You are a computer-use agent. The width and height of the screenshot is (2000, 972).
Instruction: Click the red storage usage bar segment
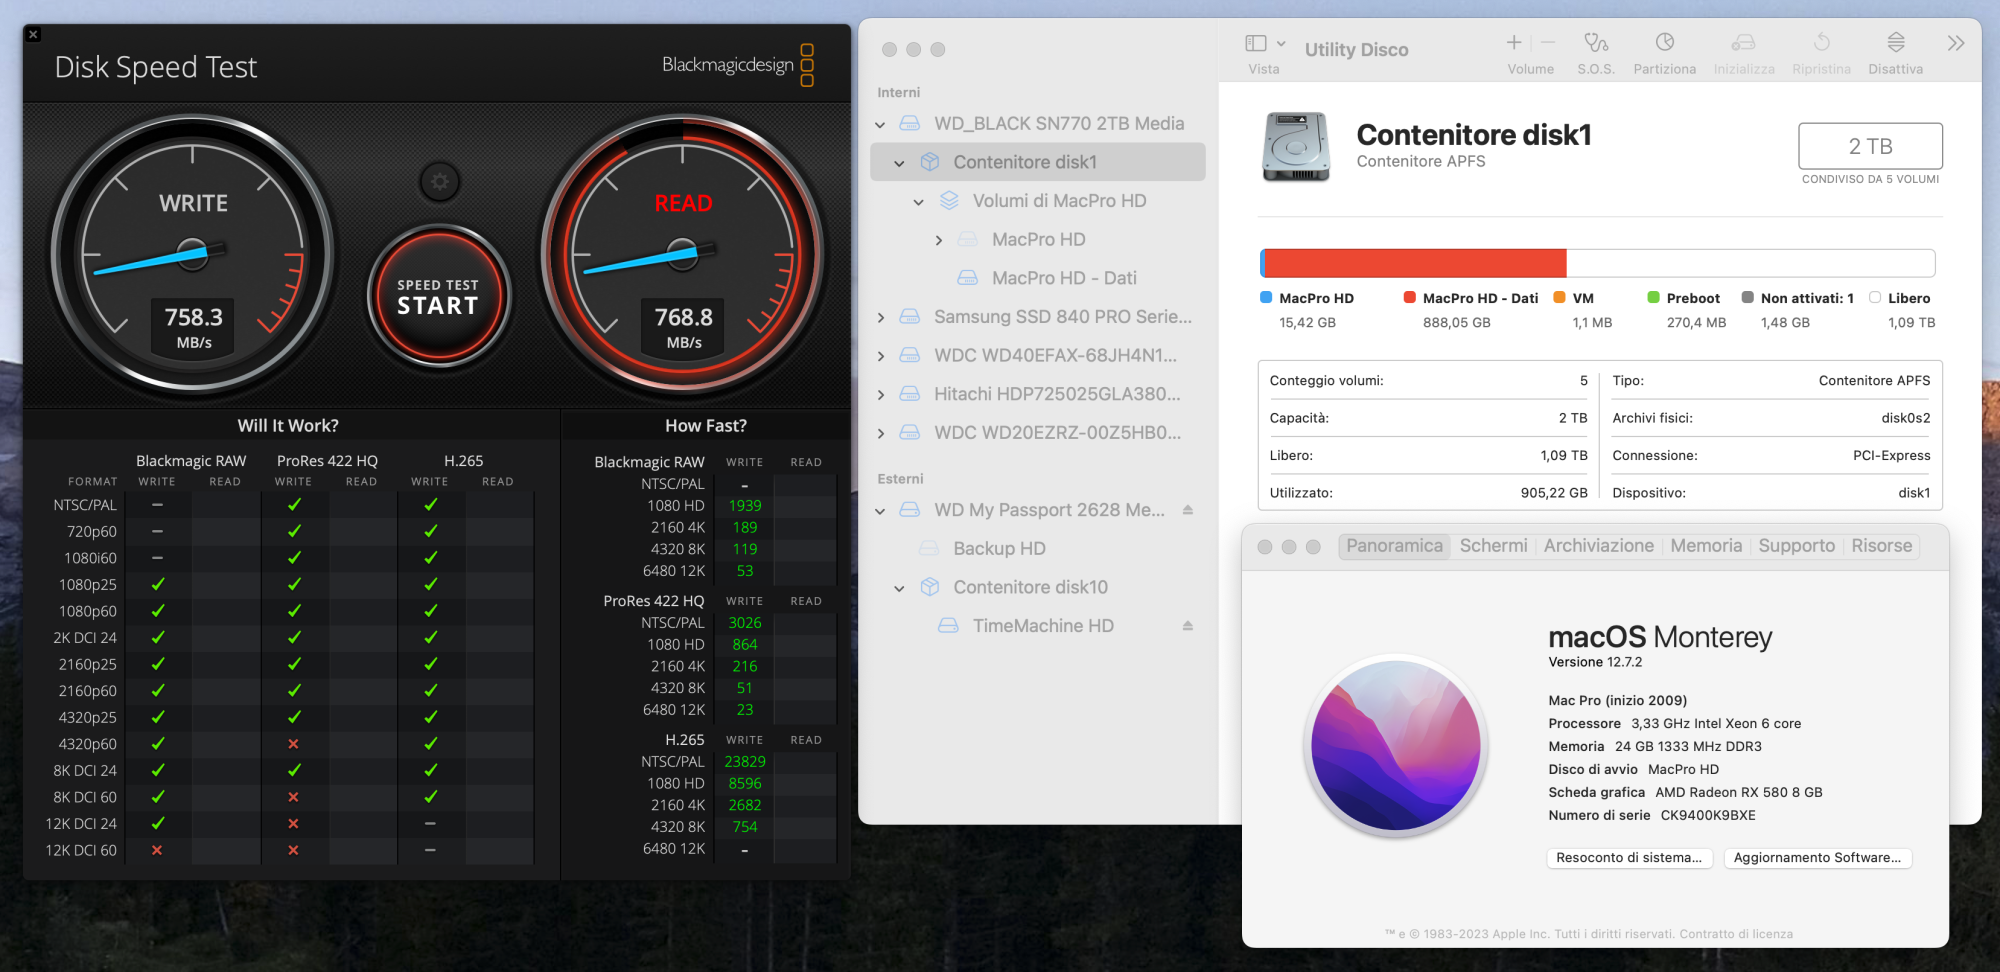[1415, 263]
